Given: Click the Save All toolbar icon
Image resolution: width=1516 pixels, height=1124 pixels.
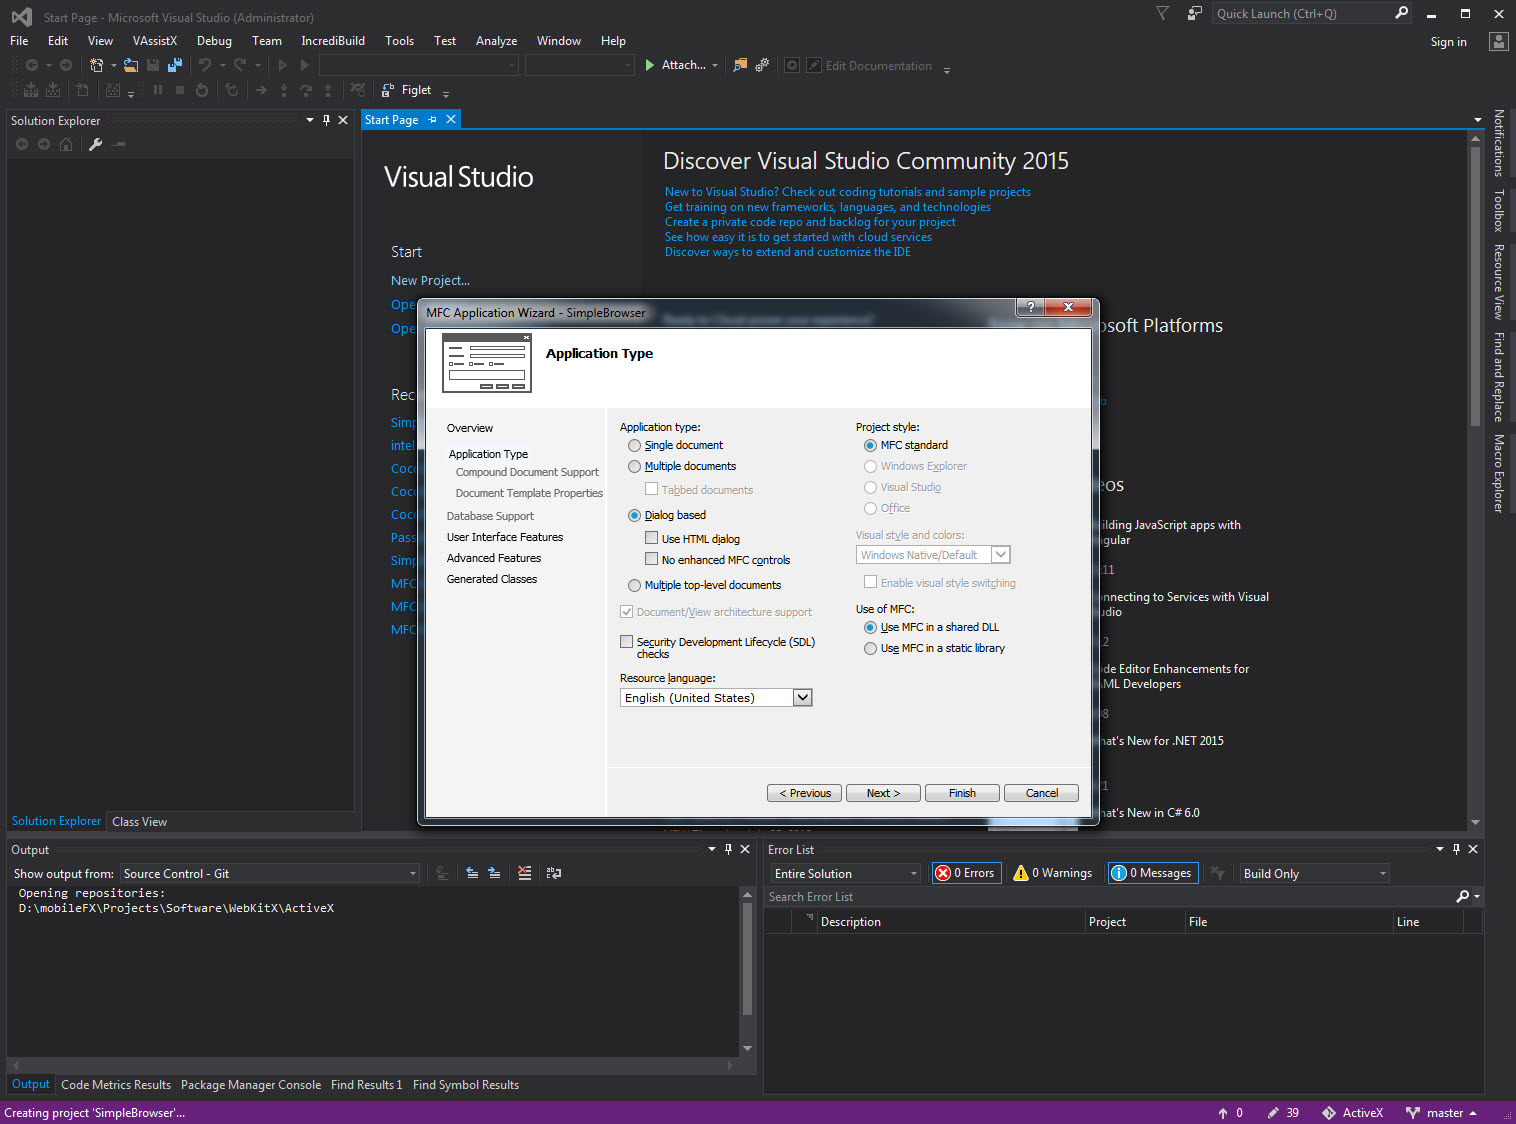Looking at the screenshot, I should (x=175, y=65).
